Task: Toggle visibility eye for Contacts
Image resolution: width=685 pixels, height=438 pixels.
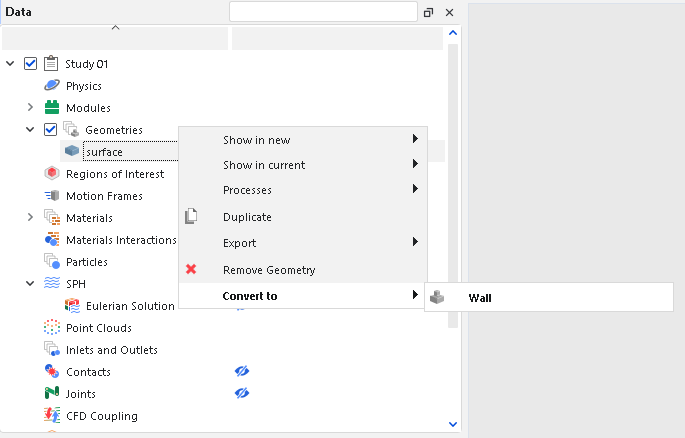Action: tap(241, 372)
